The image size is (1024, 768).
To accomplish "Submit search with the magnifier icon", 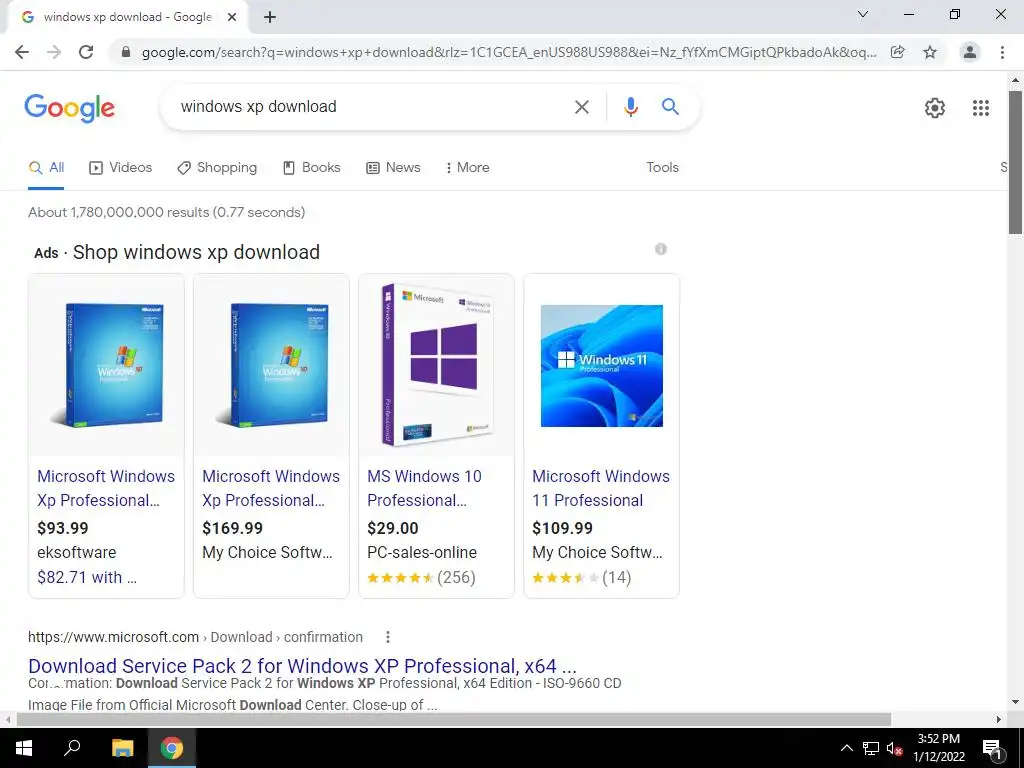I will point(670,106).
